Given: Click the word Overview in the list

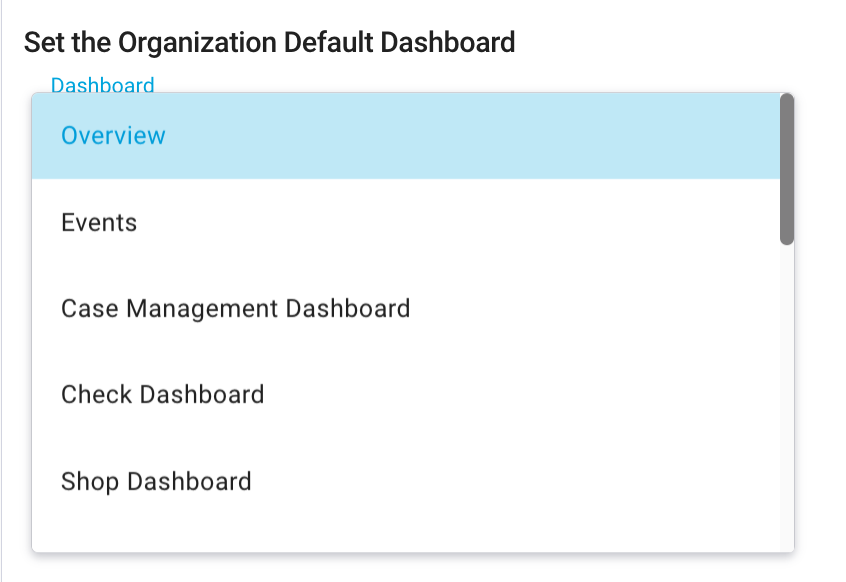Looking at the screenshot, I should coord(113,136).
